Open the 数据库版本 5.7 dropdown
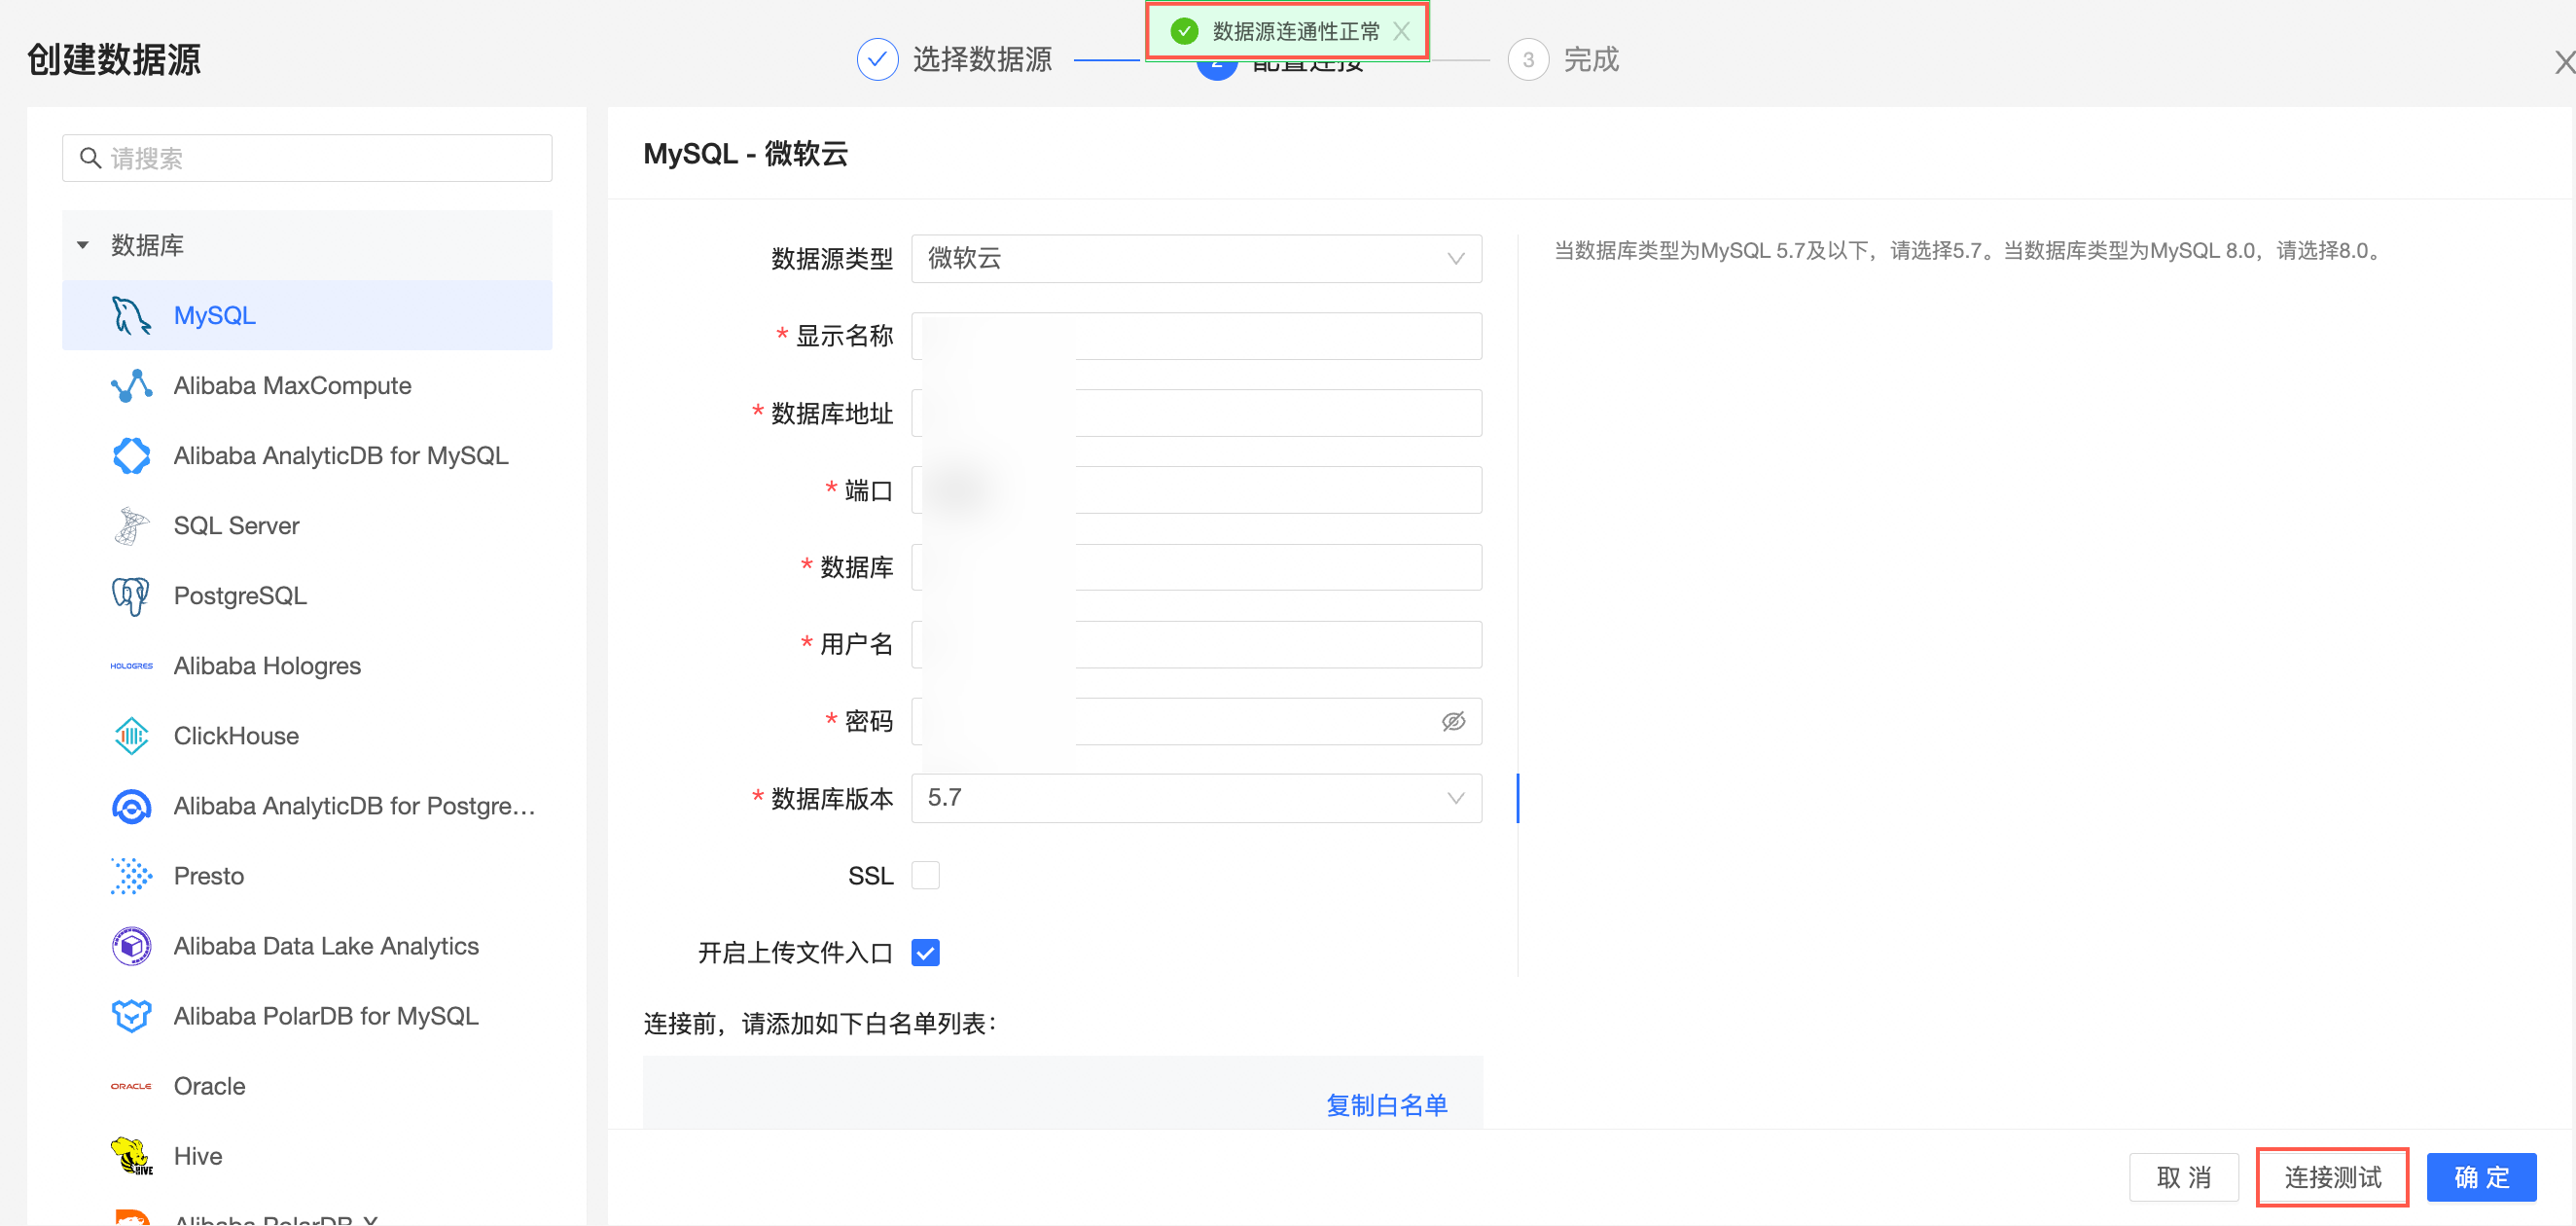 tap(1196, 798)
